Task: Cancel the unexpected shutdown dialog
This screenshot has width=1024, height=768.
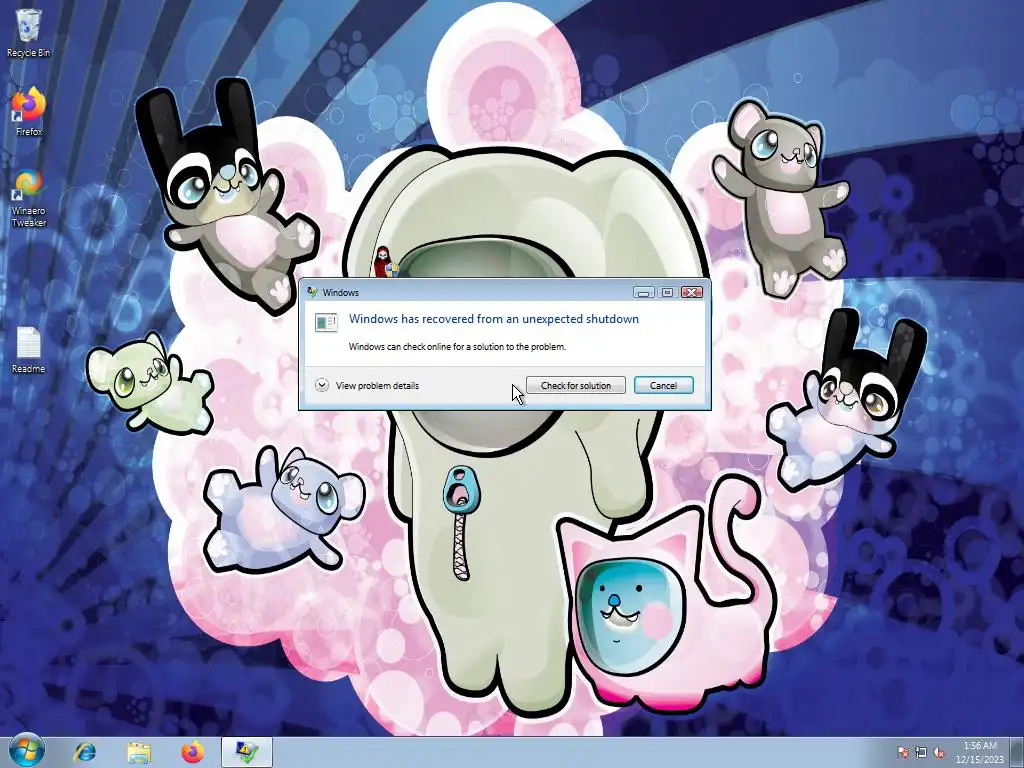Action: point(664,385)
